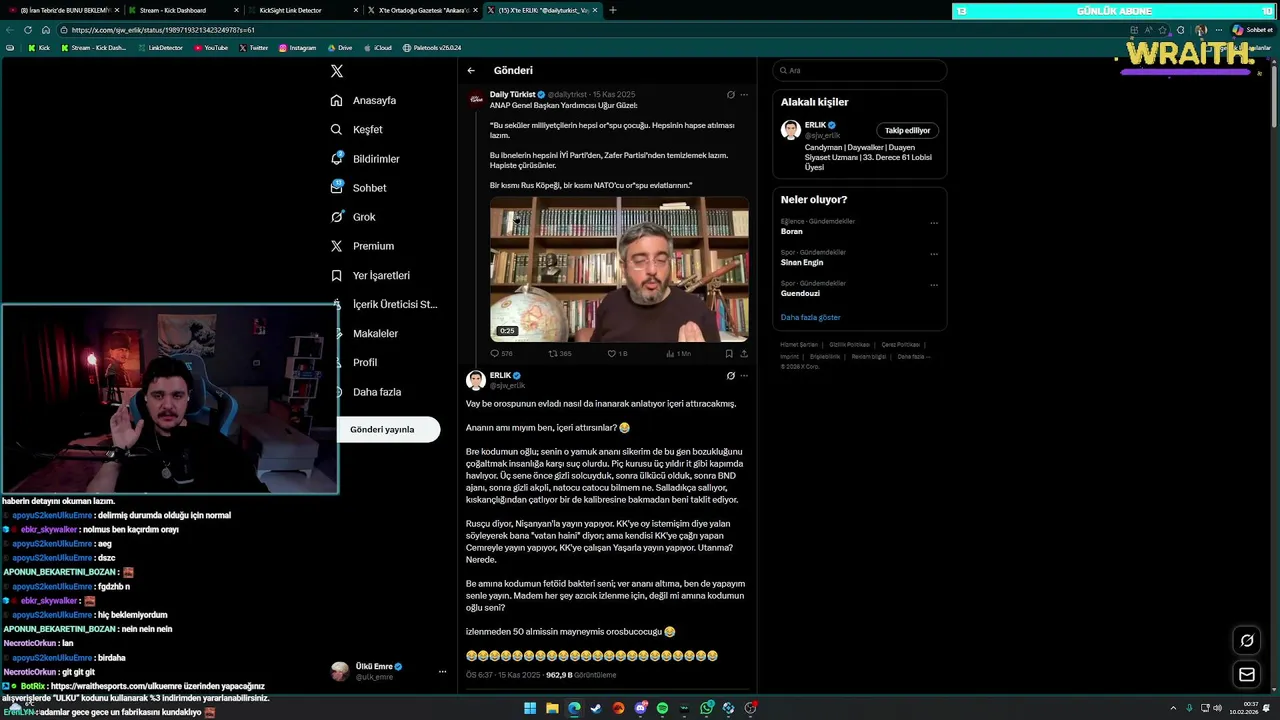Open the YouTube bookmark
This screenshot has height=720, width=1280.
coord(211,48)
